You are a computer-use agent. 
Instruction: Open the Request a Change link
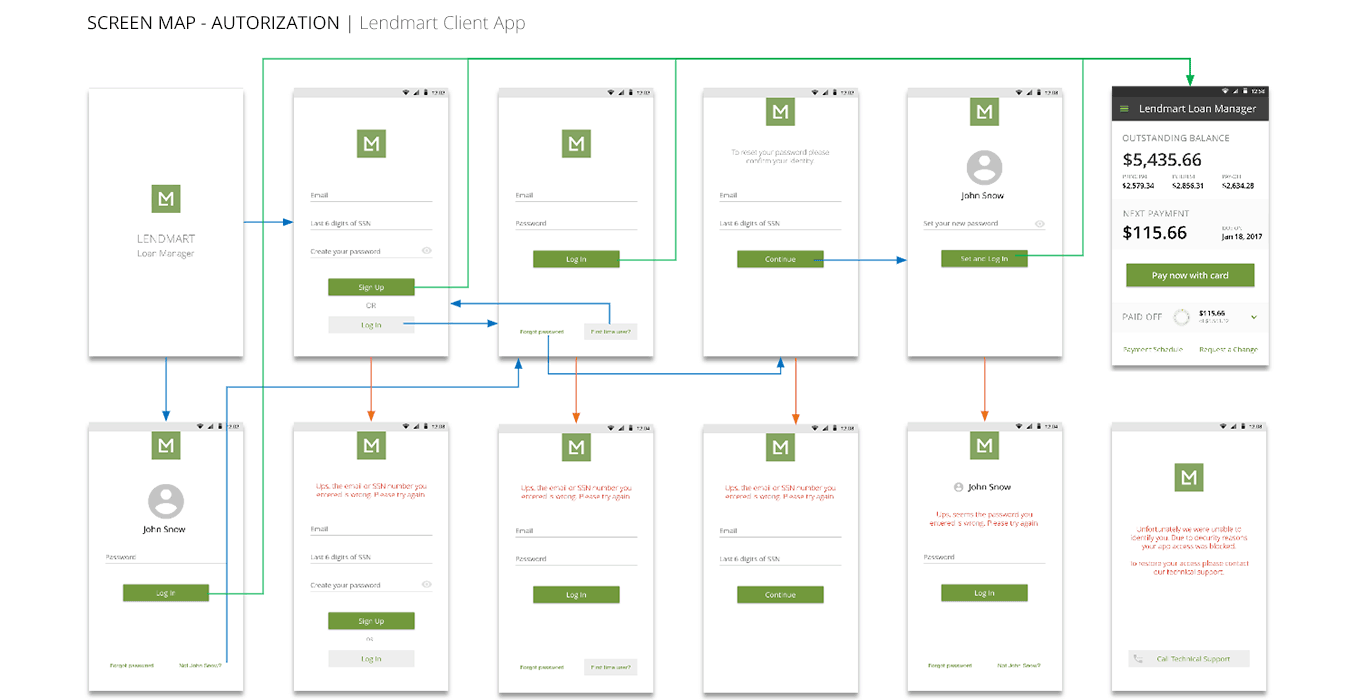[x=1228, y=350]
